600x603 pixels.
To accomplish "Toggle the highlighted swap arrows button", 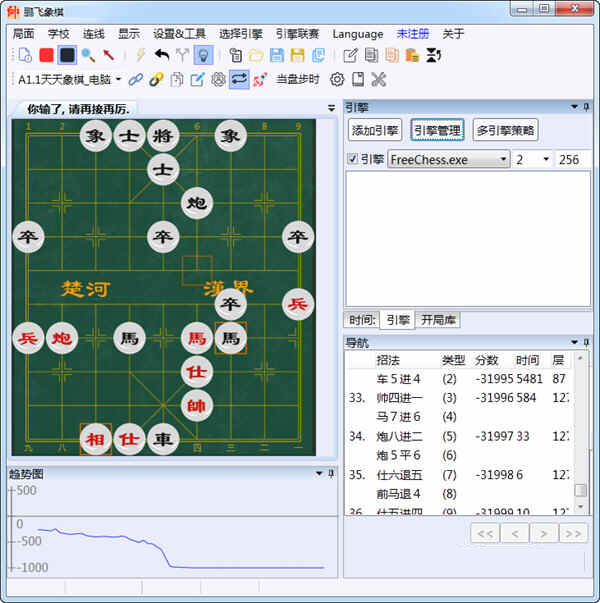I will 239,79.
